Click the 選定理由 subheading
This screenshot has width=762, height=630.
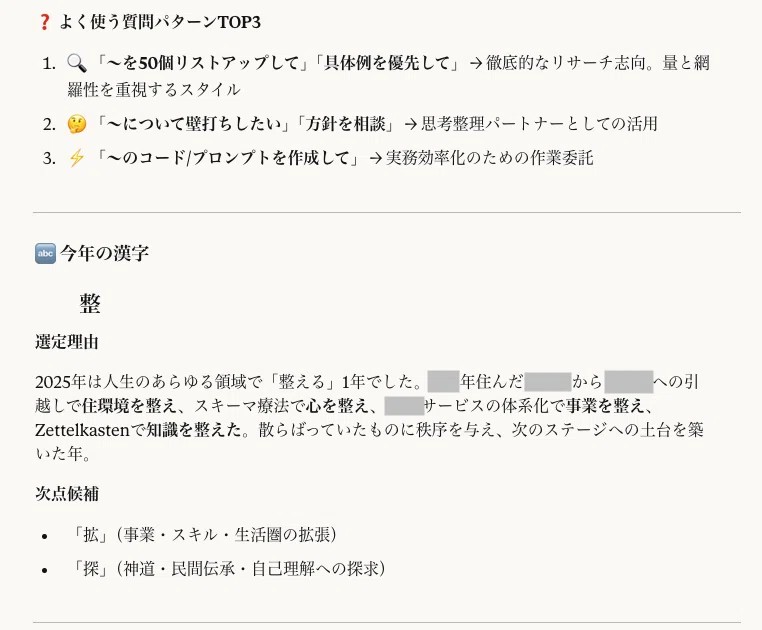(x=67, y=342)
